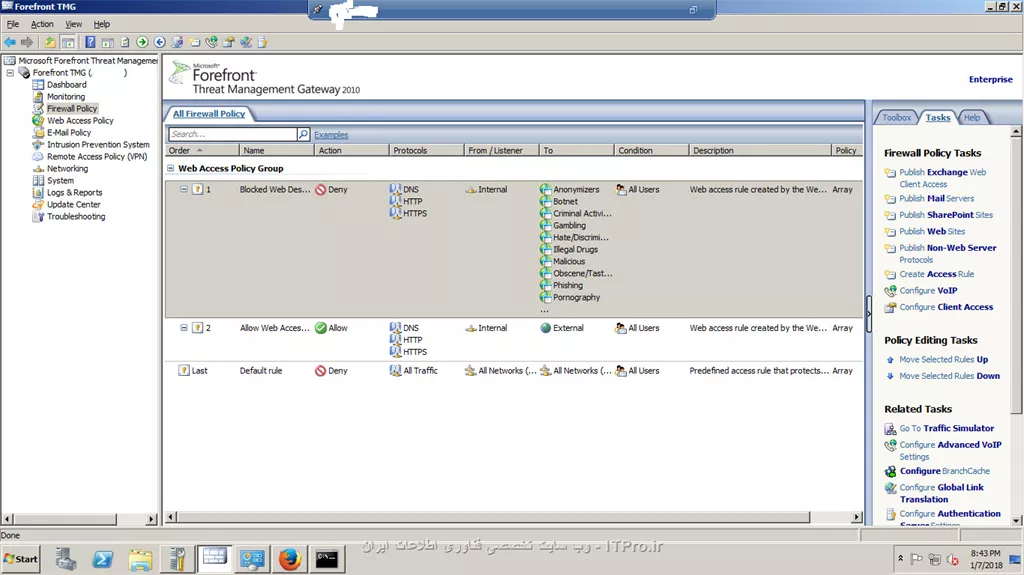Collapse rule 2 Allow Web Access row

tap(184, 327)
